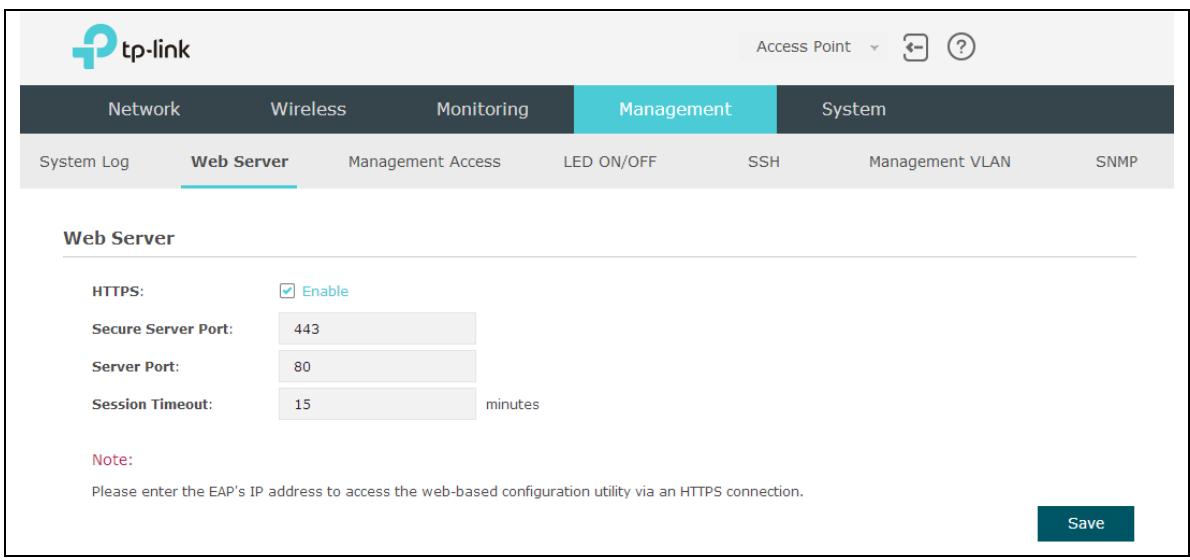Click the Save button

pyautogui.click(x=1085, y=524)
